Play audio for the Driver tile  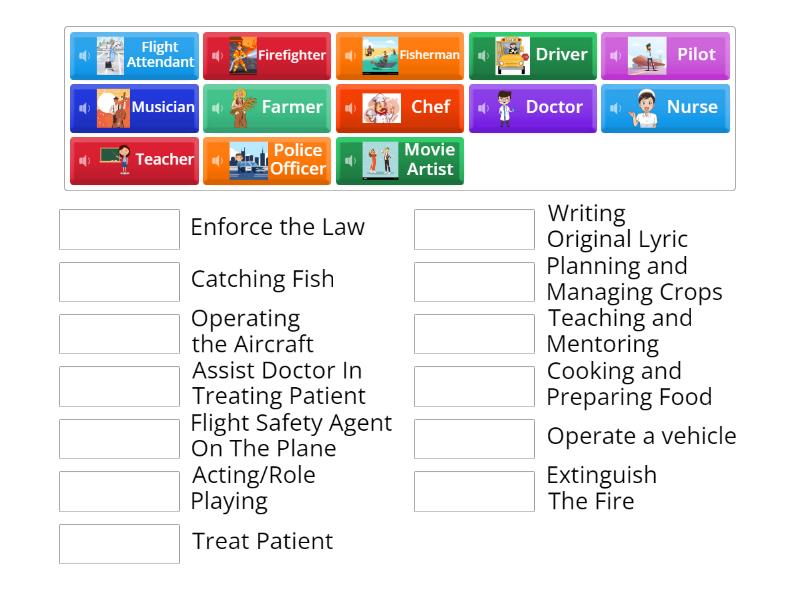(481, 56)
